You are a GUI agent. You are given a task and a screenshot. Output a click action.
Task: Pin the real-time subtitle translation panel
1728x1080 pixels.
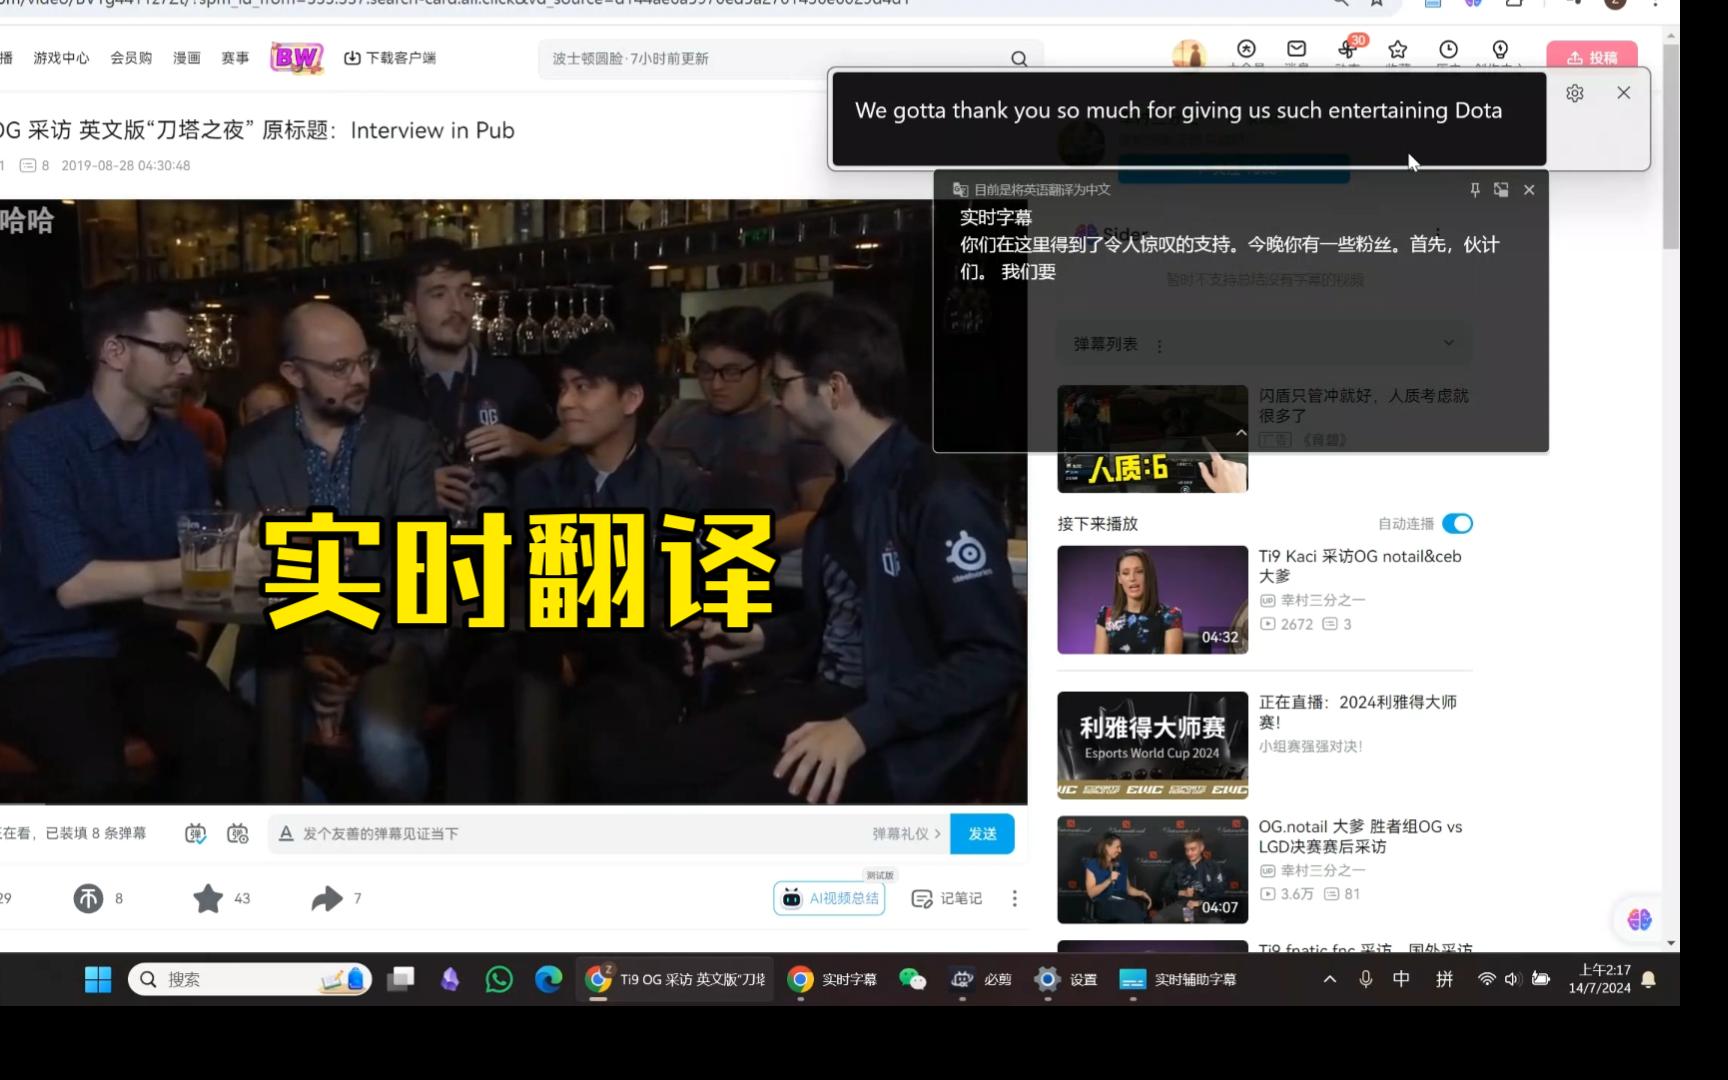(x=1474, y=190)
